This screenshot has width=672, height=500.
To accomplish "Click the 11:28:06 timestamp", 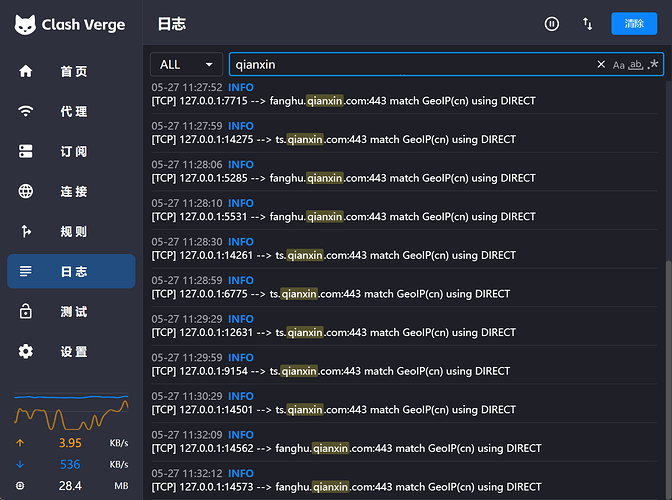I will [x=187, y=165].
